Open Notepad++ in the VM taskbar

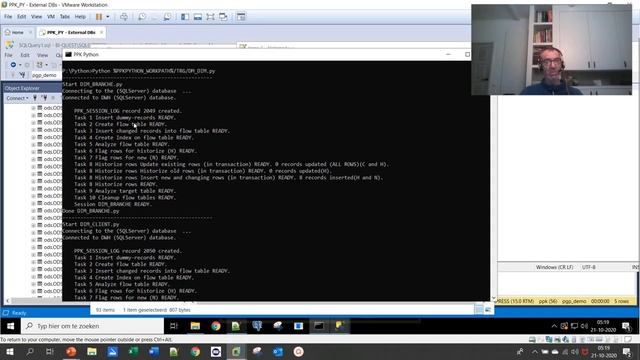point(236,326)
